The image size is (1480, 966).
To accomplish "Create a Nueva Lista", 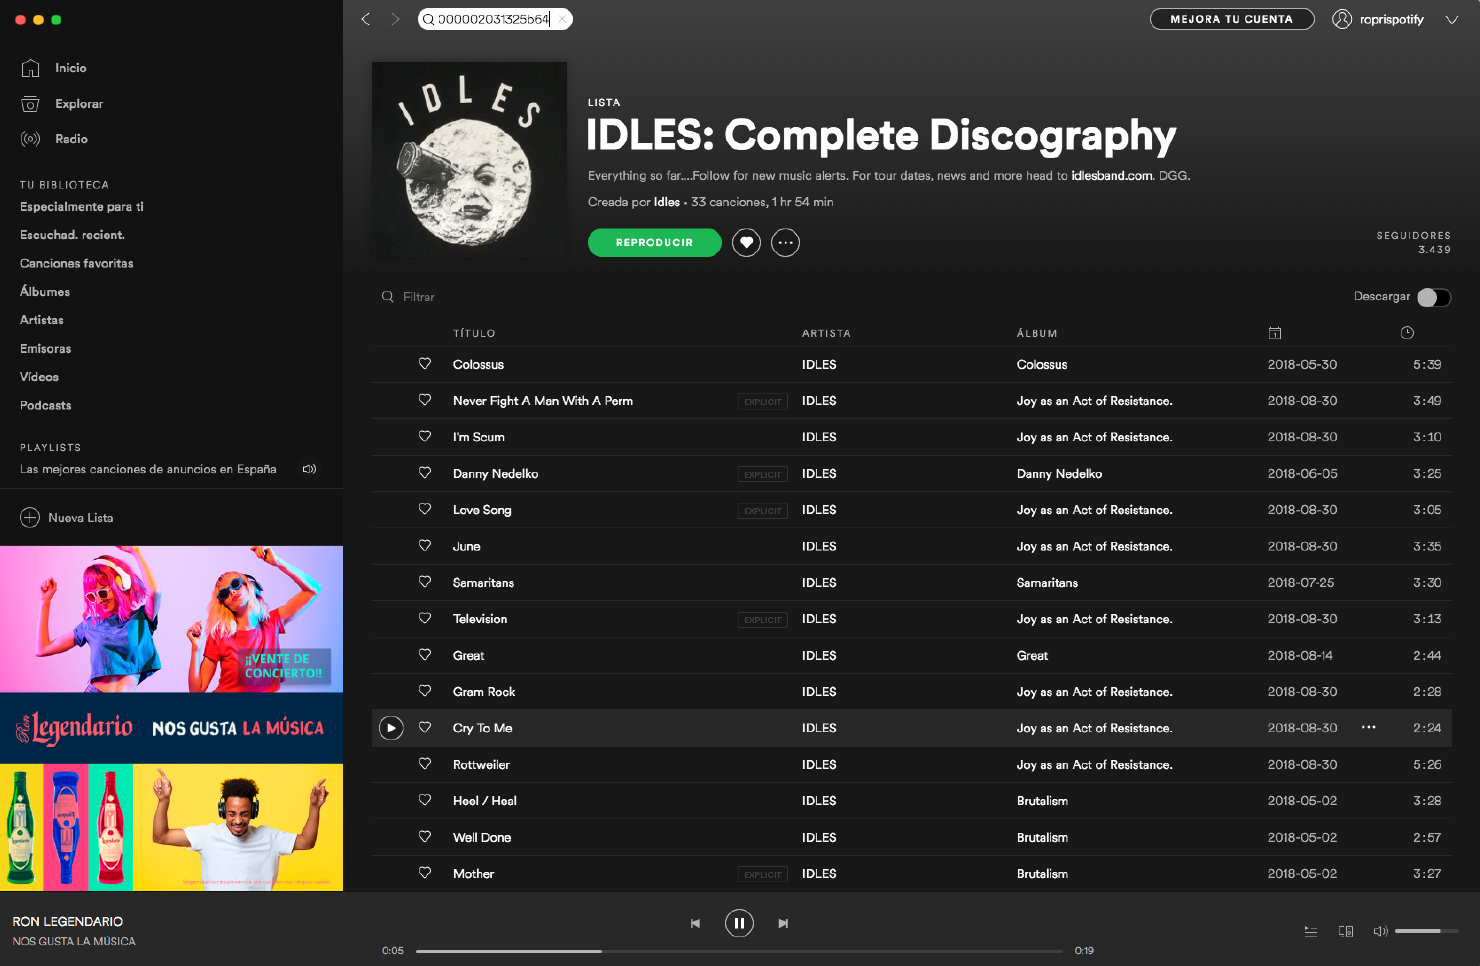I will coord(67,518).
